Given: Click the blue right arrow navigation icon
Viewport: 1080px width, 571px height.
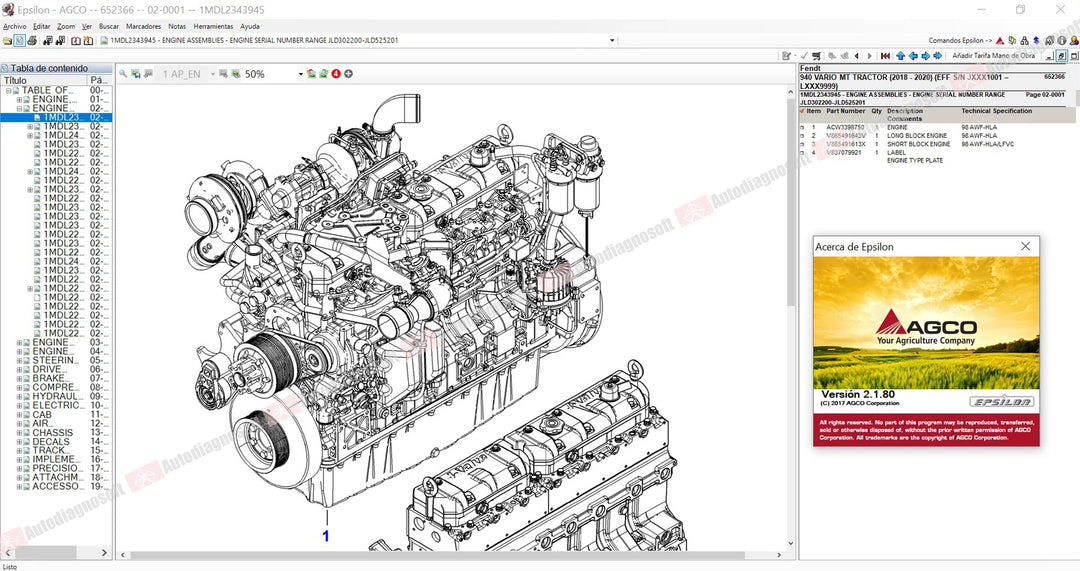Looking at the screenshot, I should pyautogui.click(x=926, y=56).
